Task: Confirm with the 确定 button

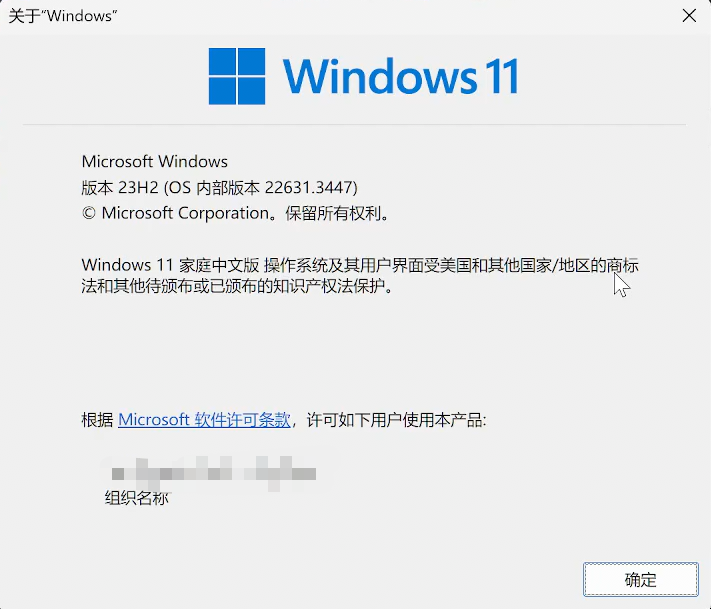Action: click(641, 580)
